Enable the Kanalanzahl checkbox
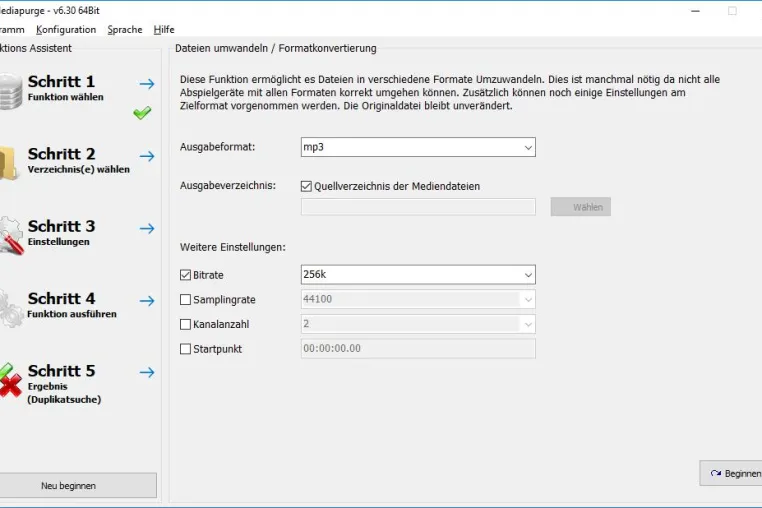This screenshot has height=508, width=762. [185, 324]
